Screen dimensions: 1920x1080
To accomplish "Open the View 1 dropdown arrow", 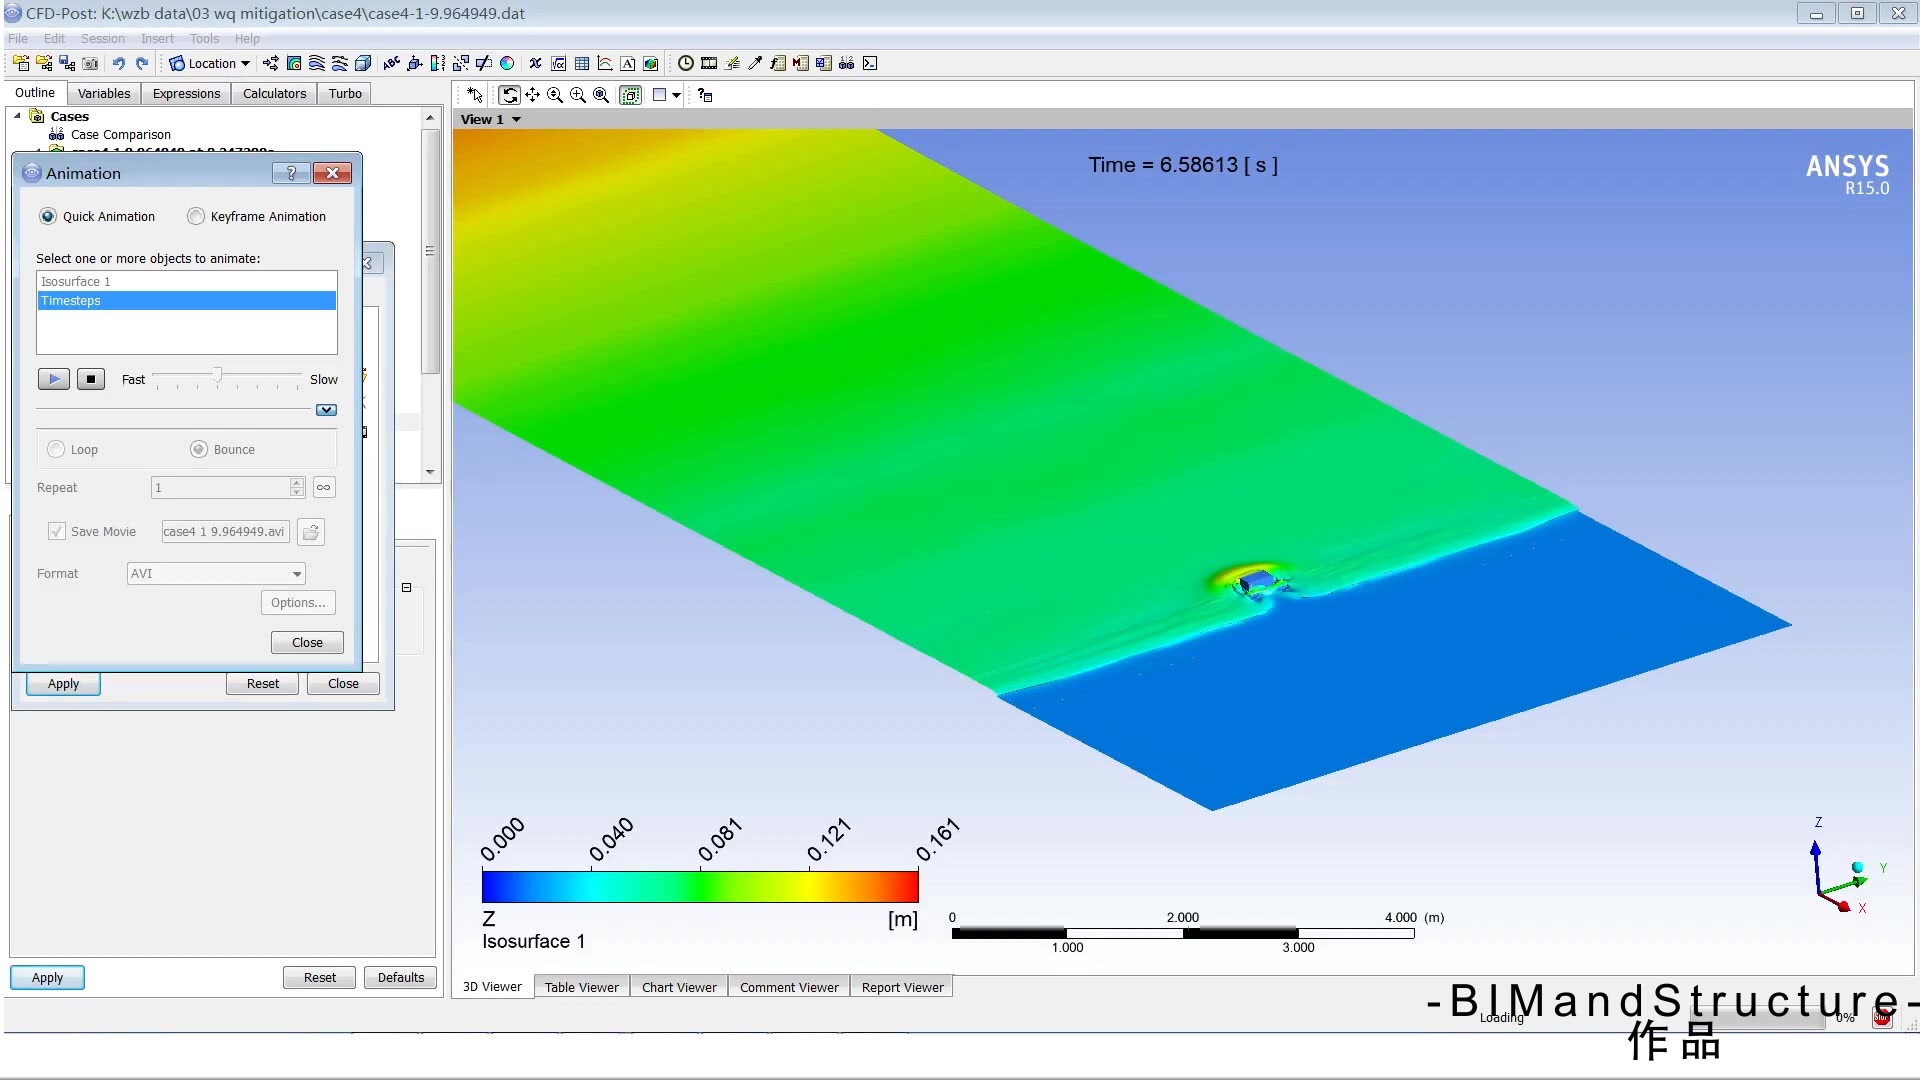I will (x=516, y=119).
